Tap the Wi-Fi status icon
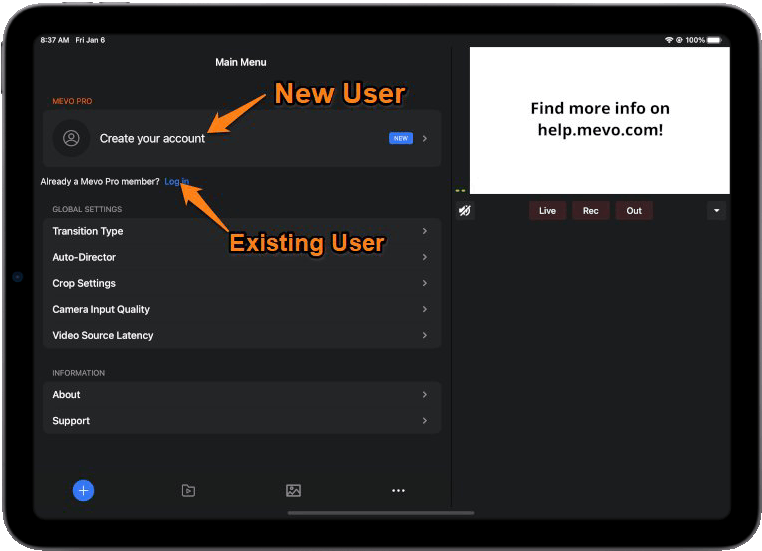The image size is (762, 551). pyautogui.click(x=669, y=40)
